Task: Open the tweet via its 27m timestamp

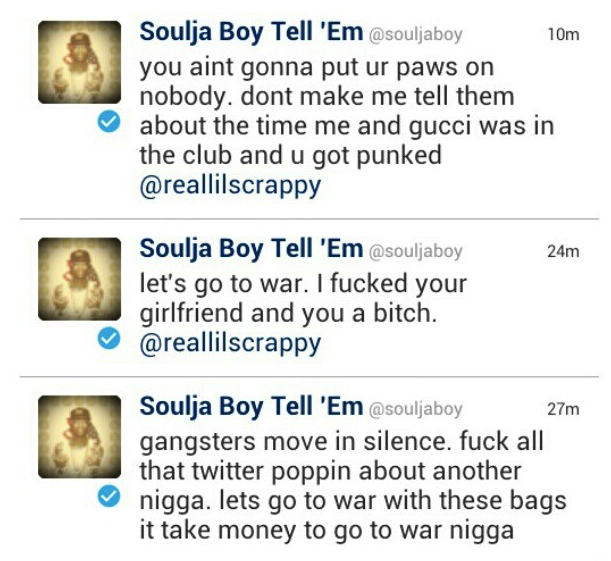Action: tap(563, 409)
